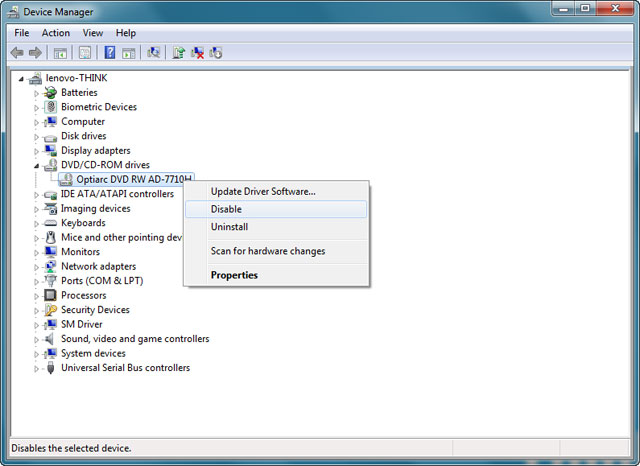
Task: Click the blue Help question mark icon
Action: point(109,53)
